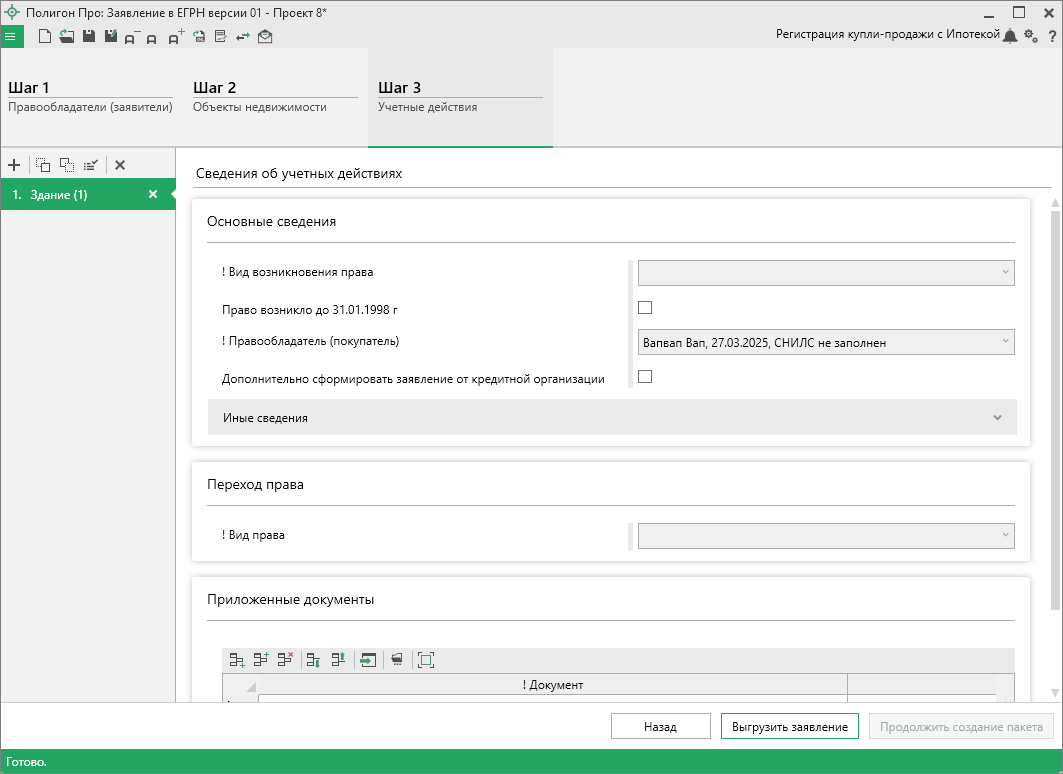Click the new document icon in toolbar
The height and width of the screenshot is (774, 1063).
coord(44,37)
